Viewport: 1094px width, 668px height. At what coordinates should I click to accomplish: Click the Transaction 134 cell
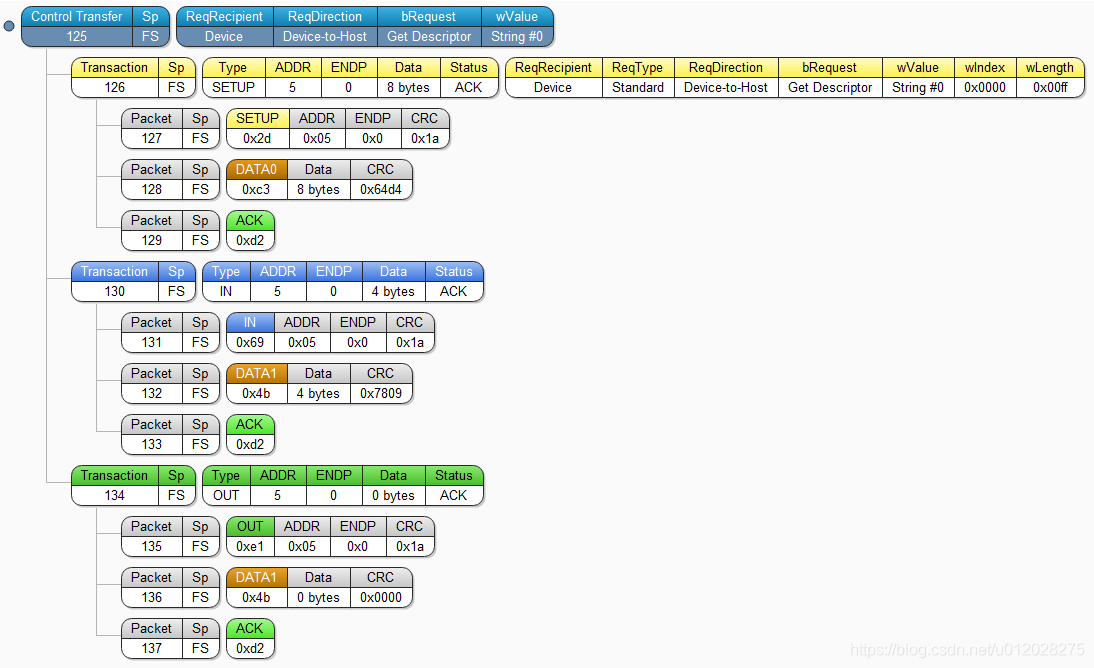click(x=115, y=485)
